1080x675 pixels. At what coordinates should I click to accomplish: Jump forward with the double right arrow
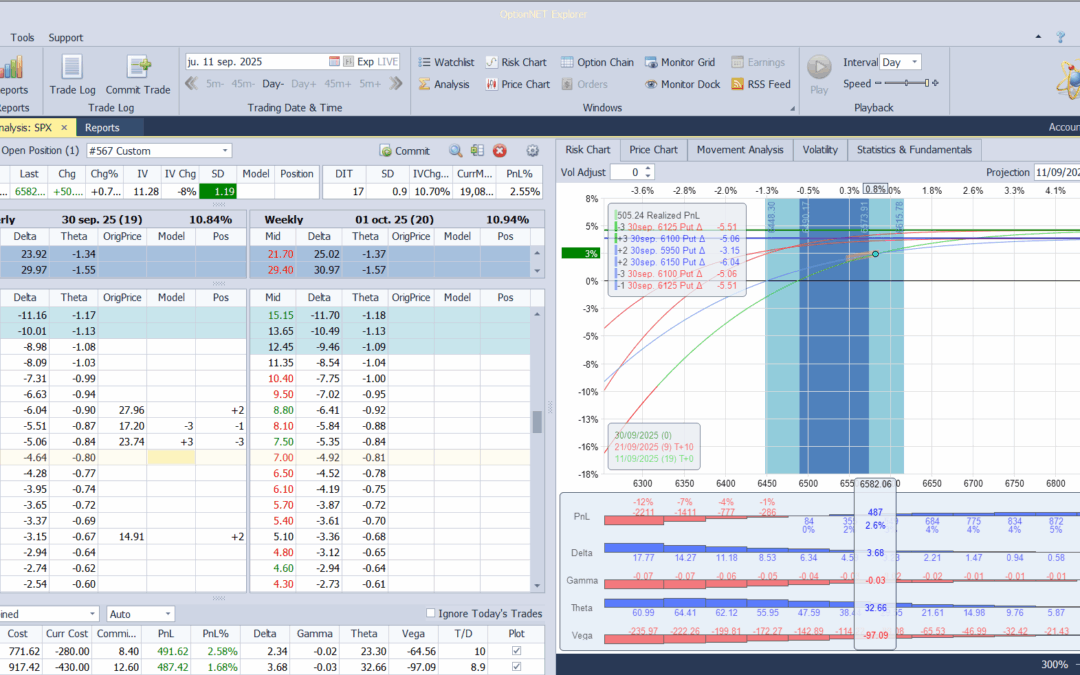click(395, 83)
